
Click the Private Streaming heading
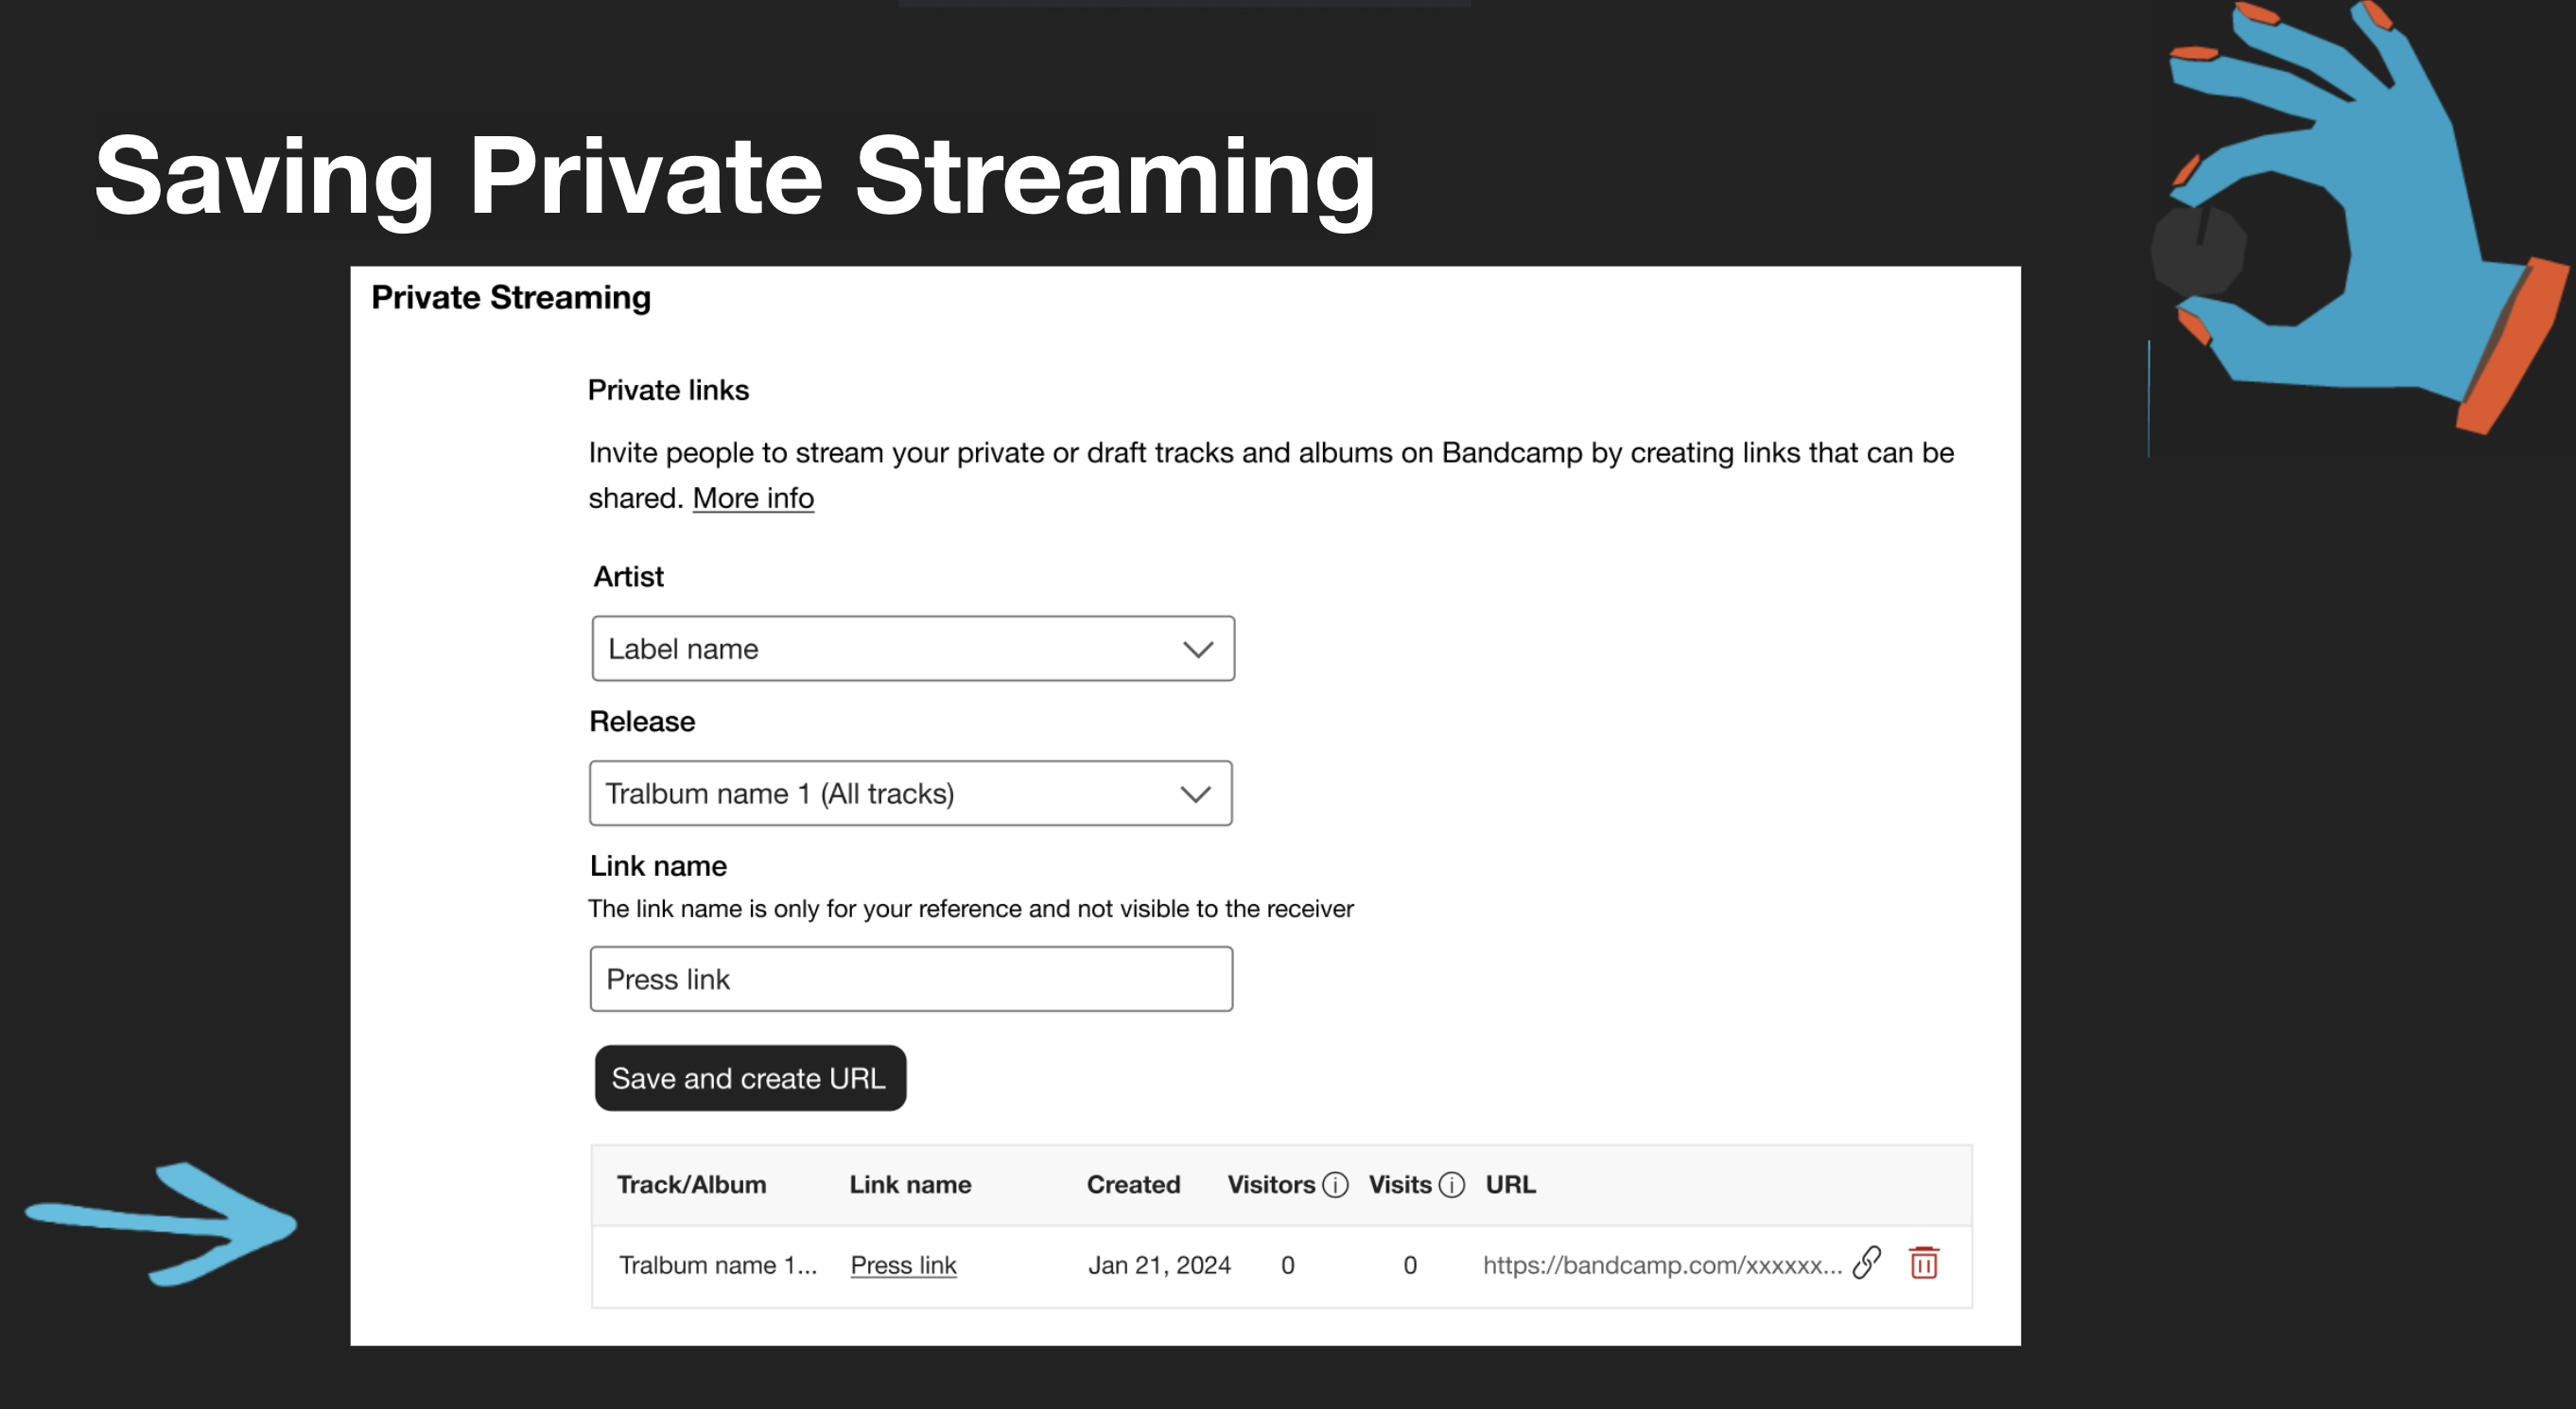coord(512,297)
